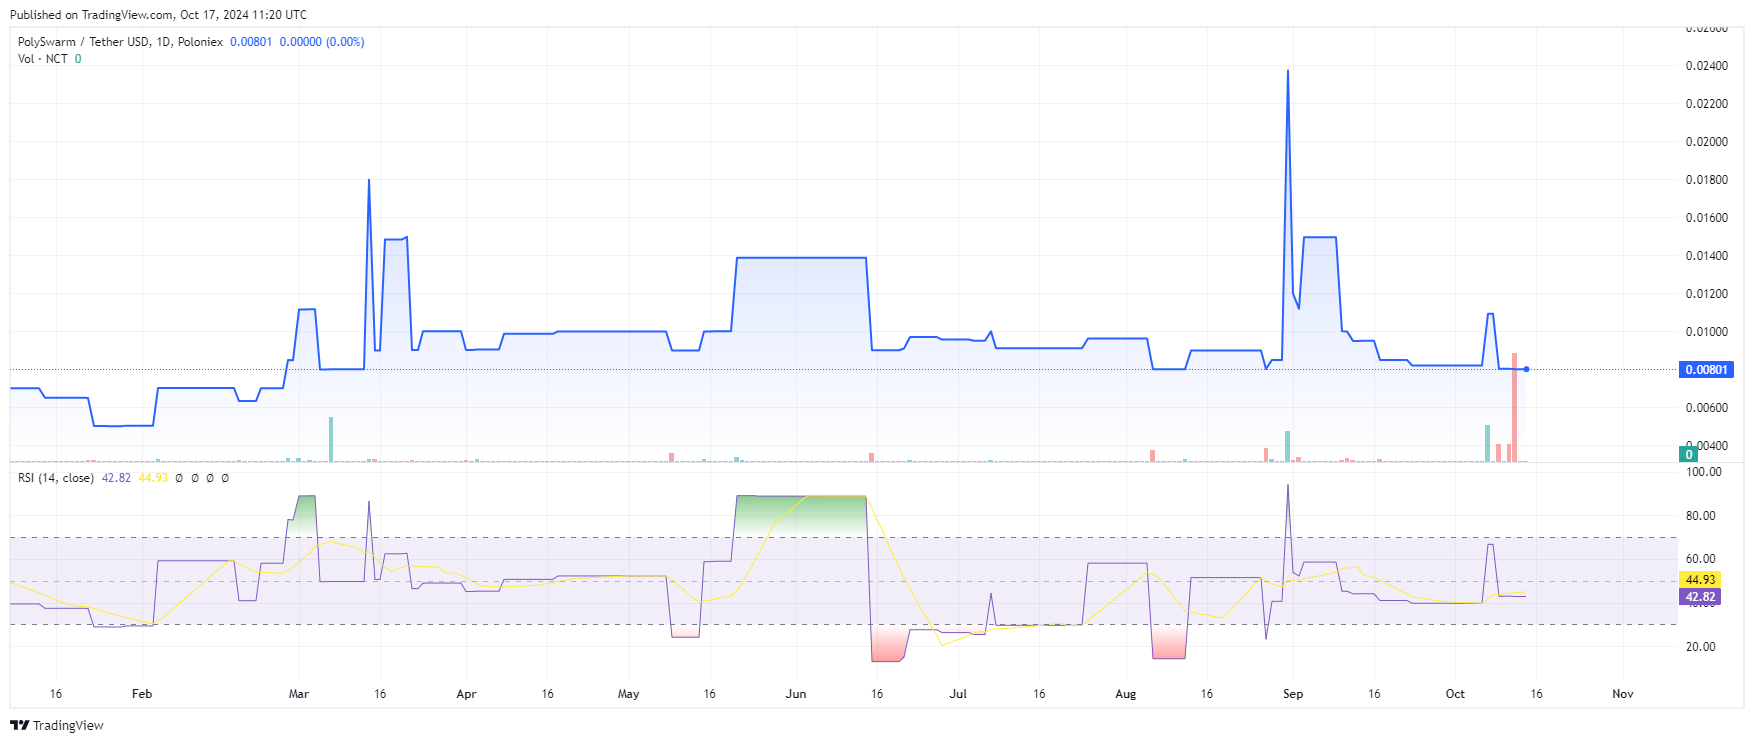Click the 0.02000 price axis label
This screenshot has width=1754, height=743.
click(1706, 142)
